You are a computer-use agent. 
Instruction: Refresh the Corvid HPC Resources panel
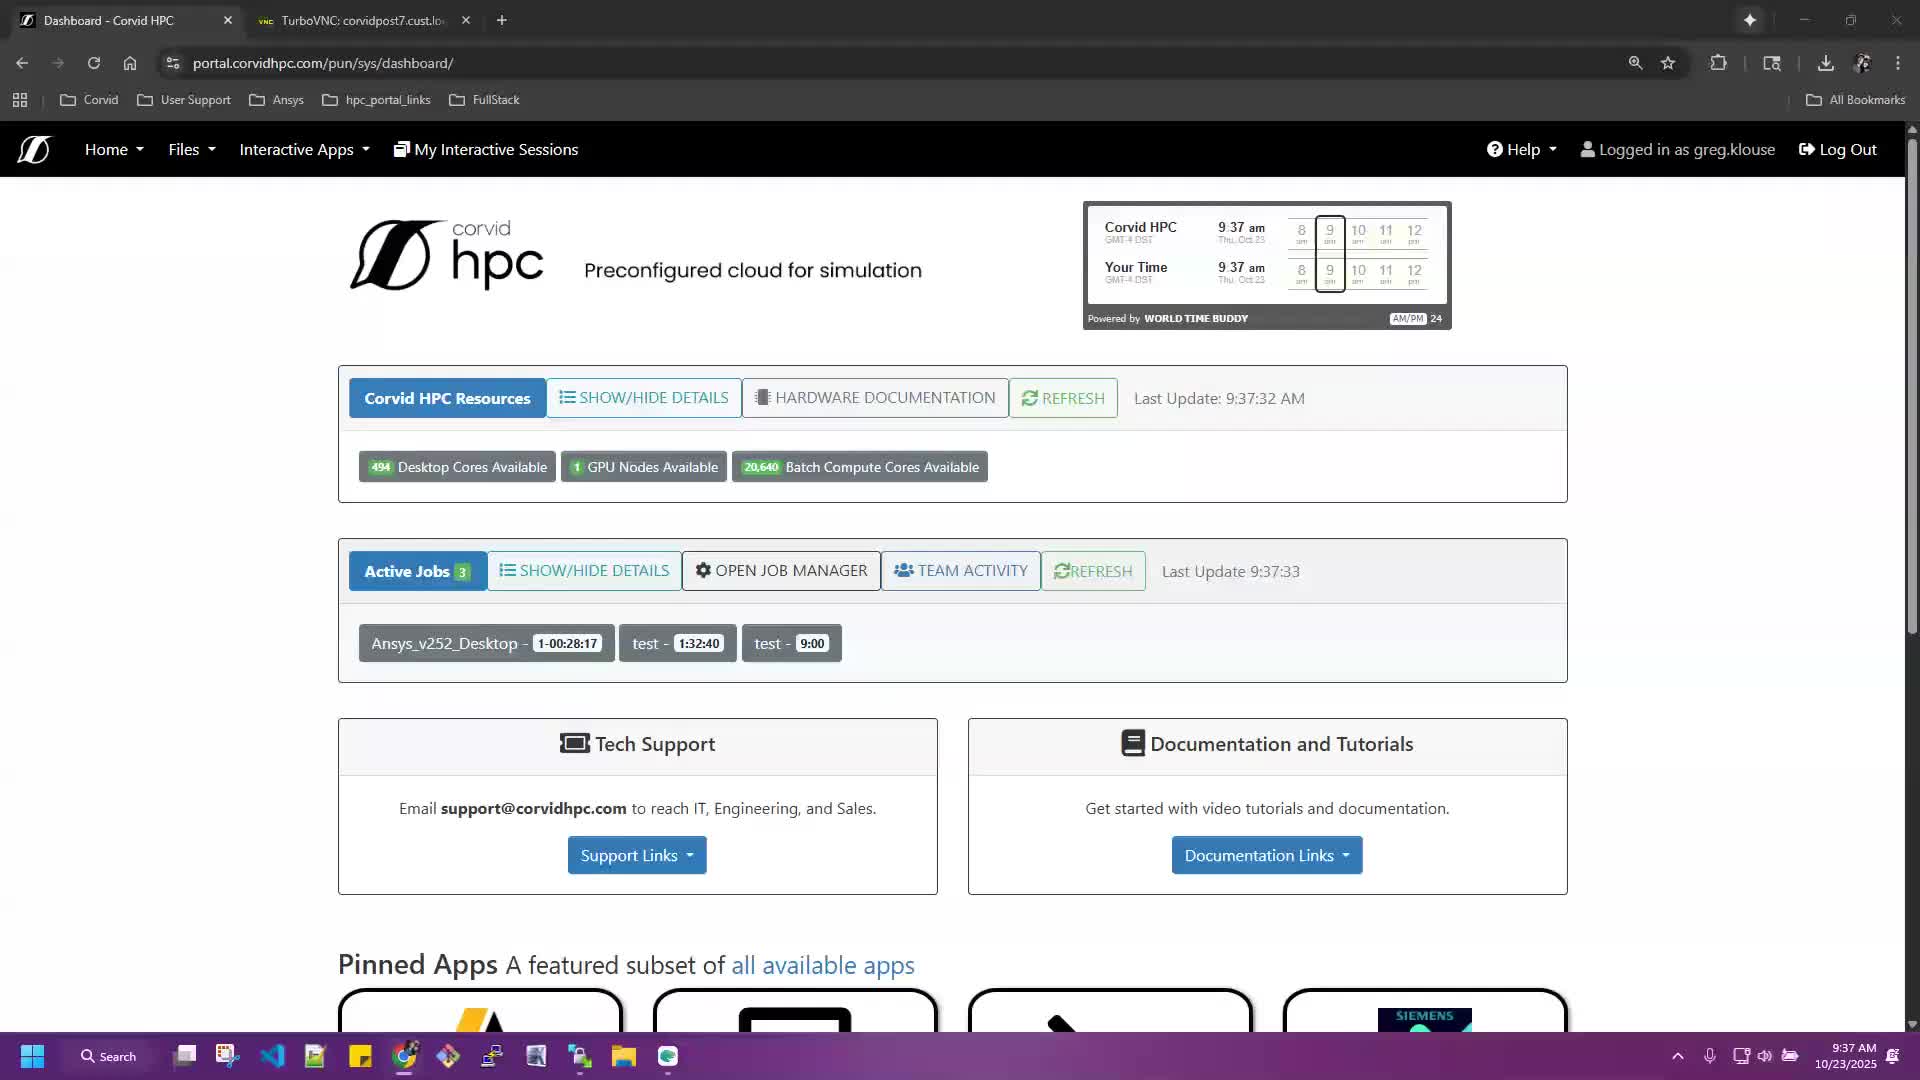click(1063, 398)
